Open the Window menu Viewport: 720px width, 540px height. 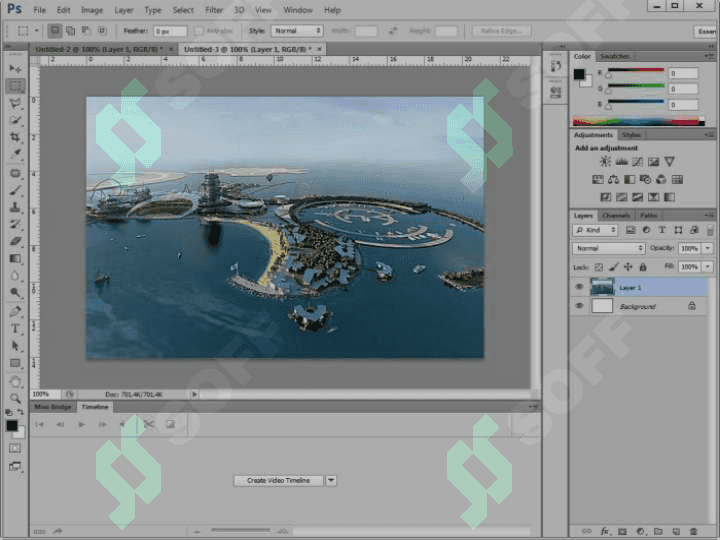298,10
